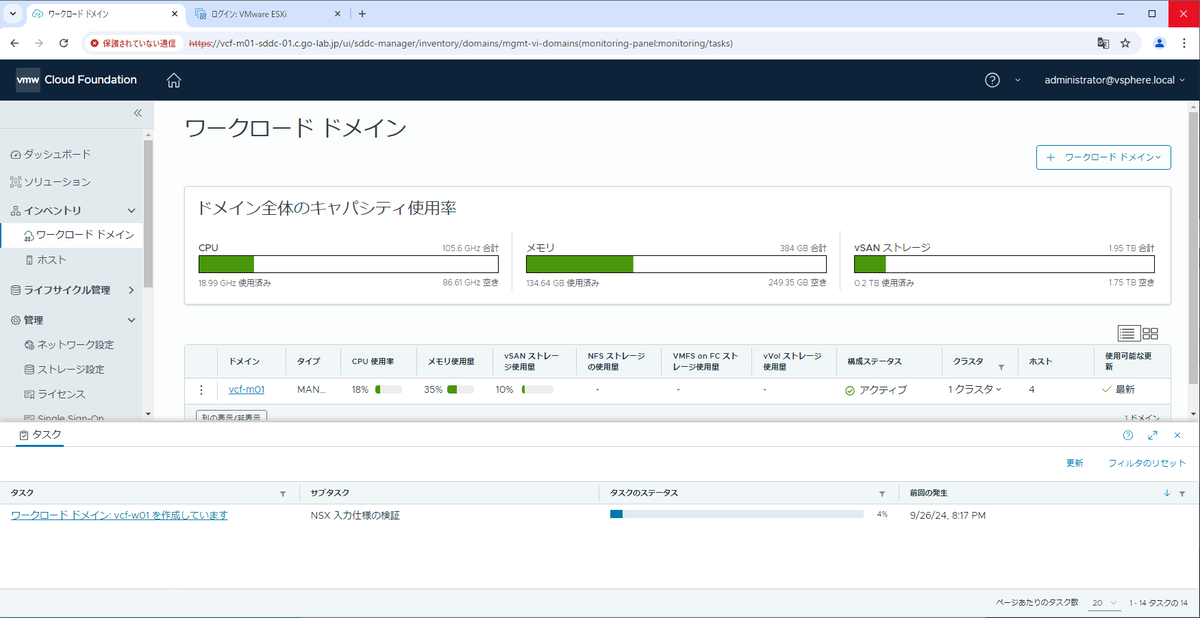Viewport: 1200px width, 618px height.
Task: Click the 構成ステータス column header
Action: coord(874,361)
